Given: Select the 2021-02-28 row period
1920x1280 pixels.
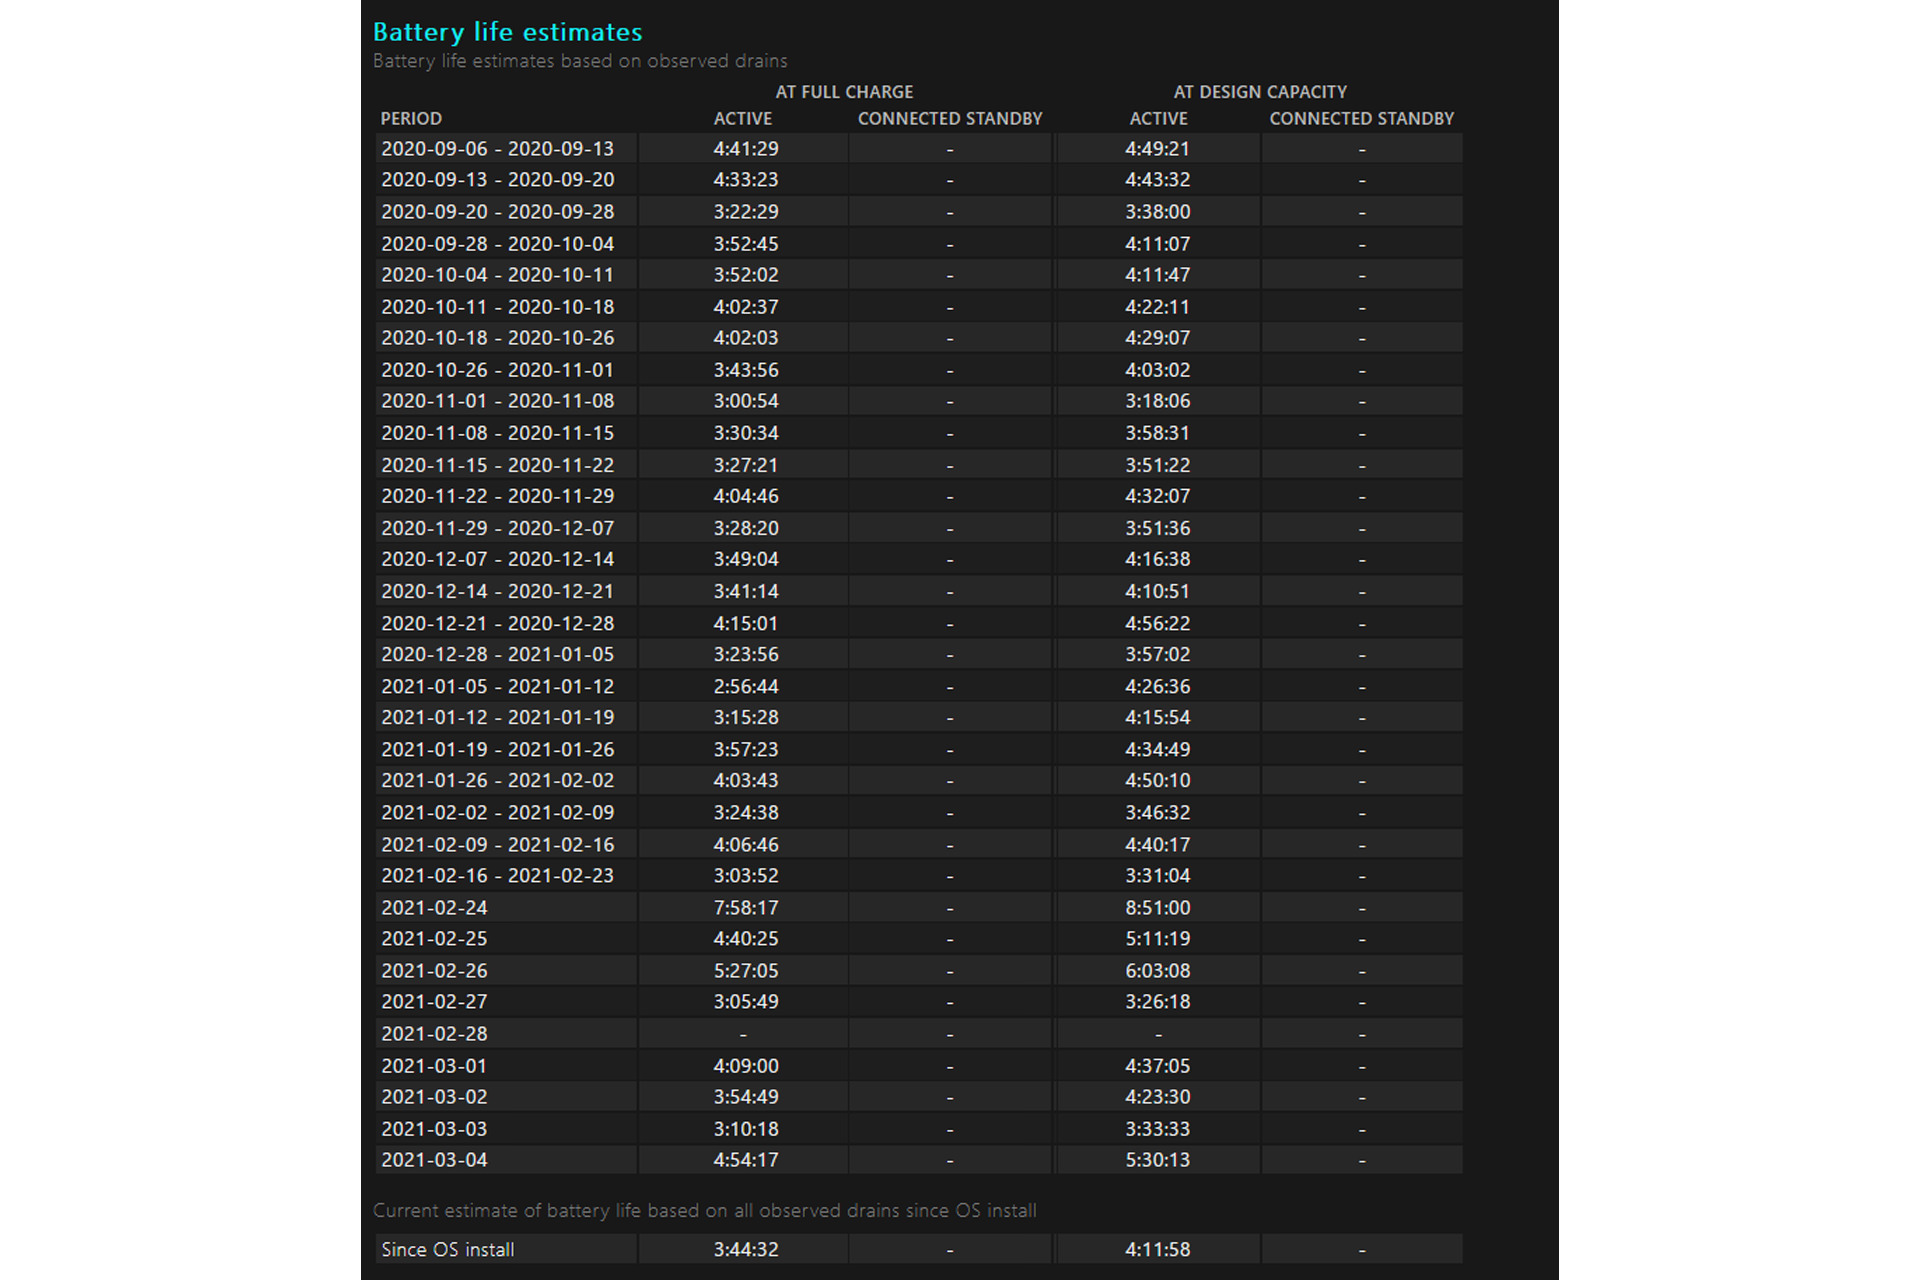Looking at the screenshot, I should coord(434,1033).
